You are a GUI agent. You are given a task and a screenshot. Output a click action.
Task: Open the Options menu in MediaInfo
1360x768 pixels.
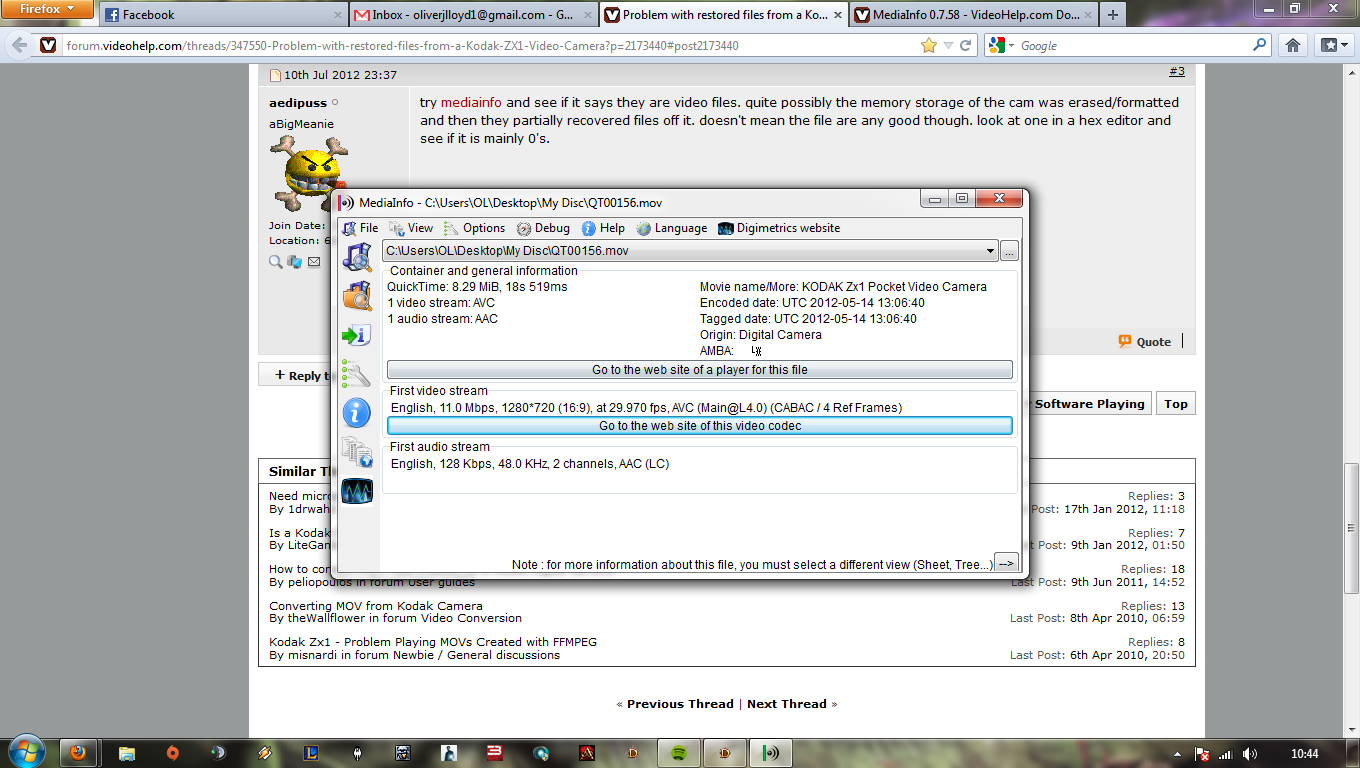click(475, 228)
